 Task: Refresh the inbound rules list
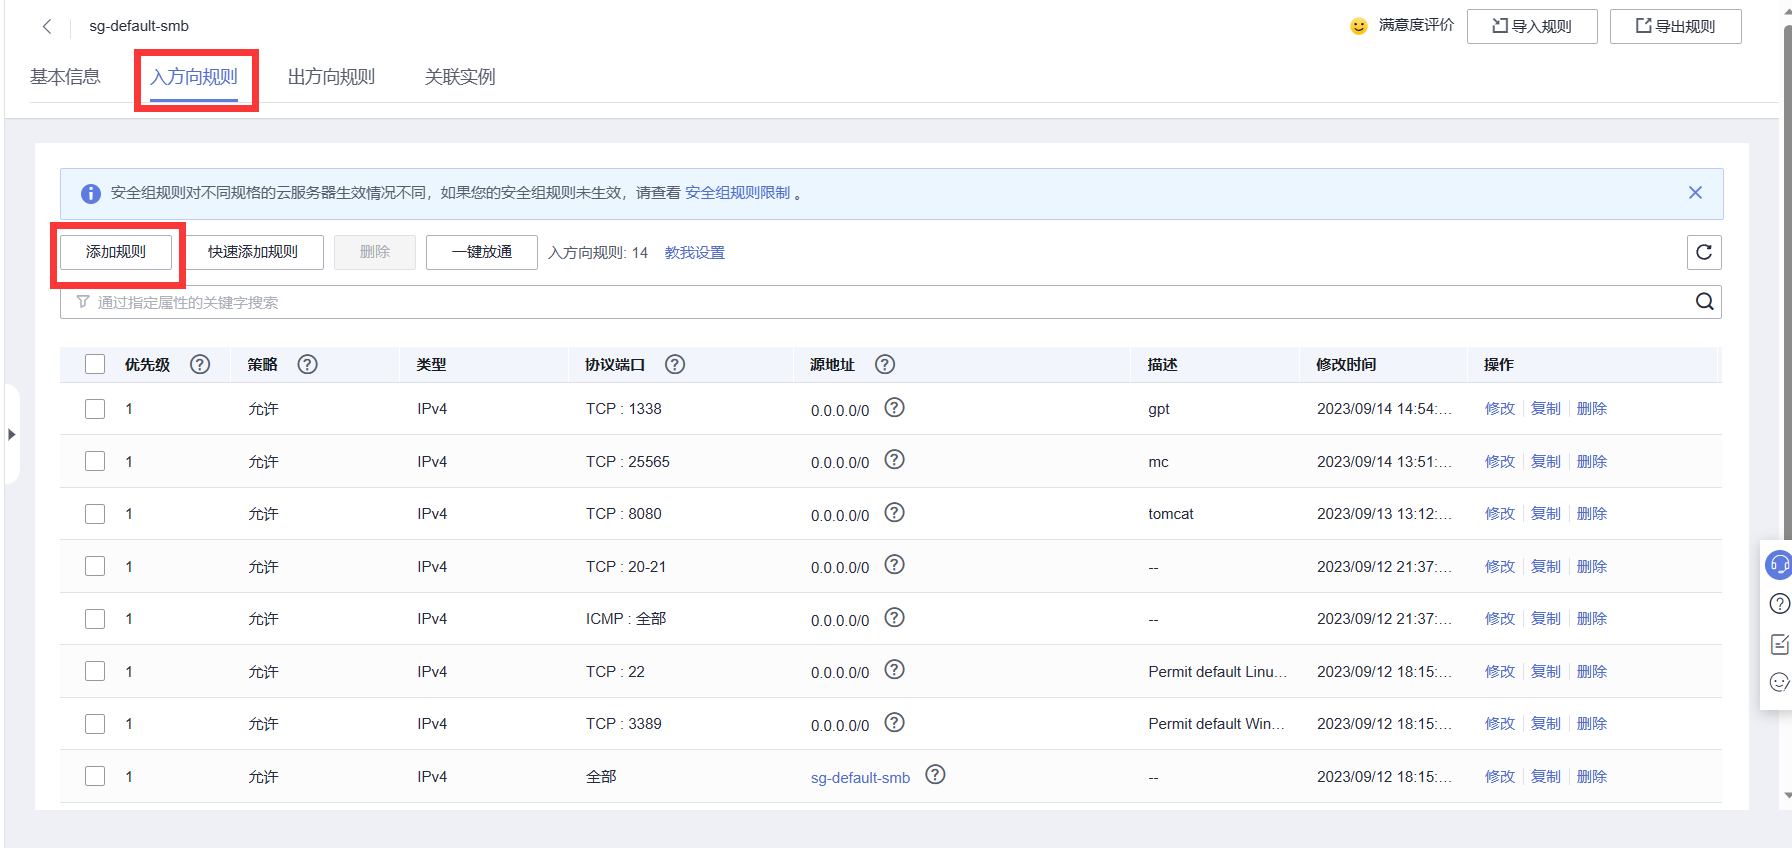(x=1704, y=252)
